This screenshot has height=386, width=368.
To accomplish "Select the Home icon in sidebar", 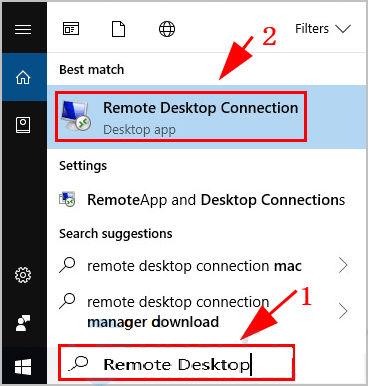I will pos(23,77).
